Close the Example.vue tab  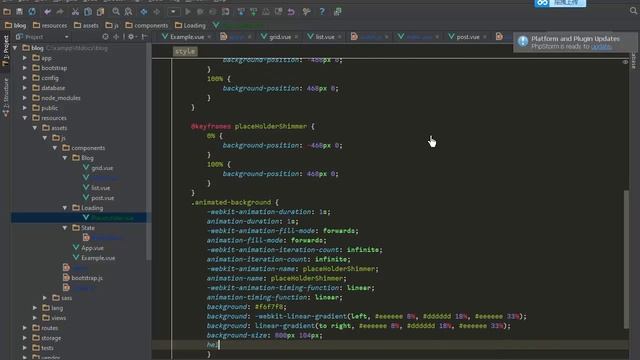coord(209,37)
